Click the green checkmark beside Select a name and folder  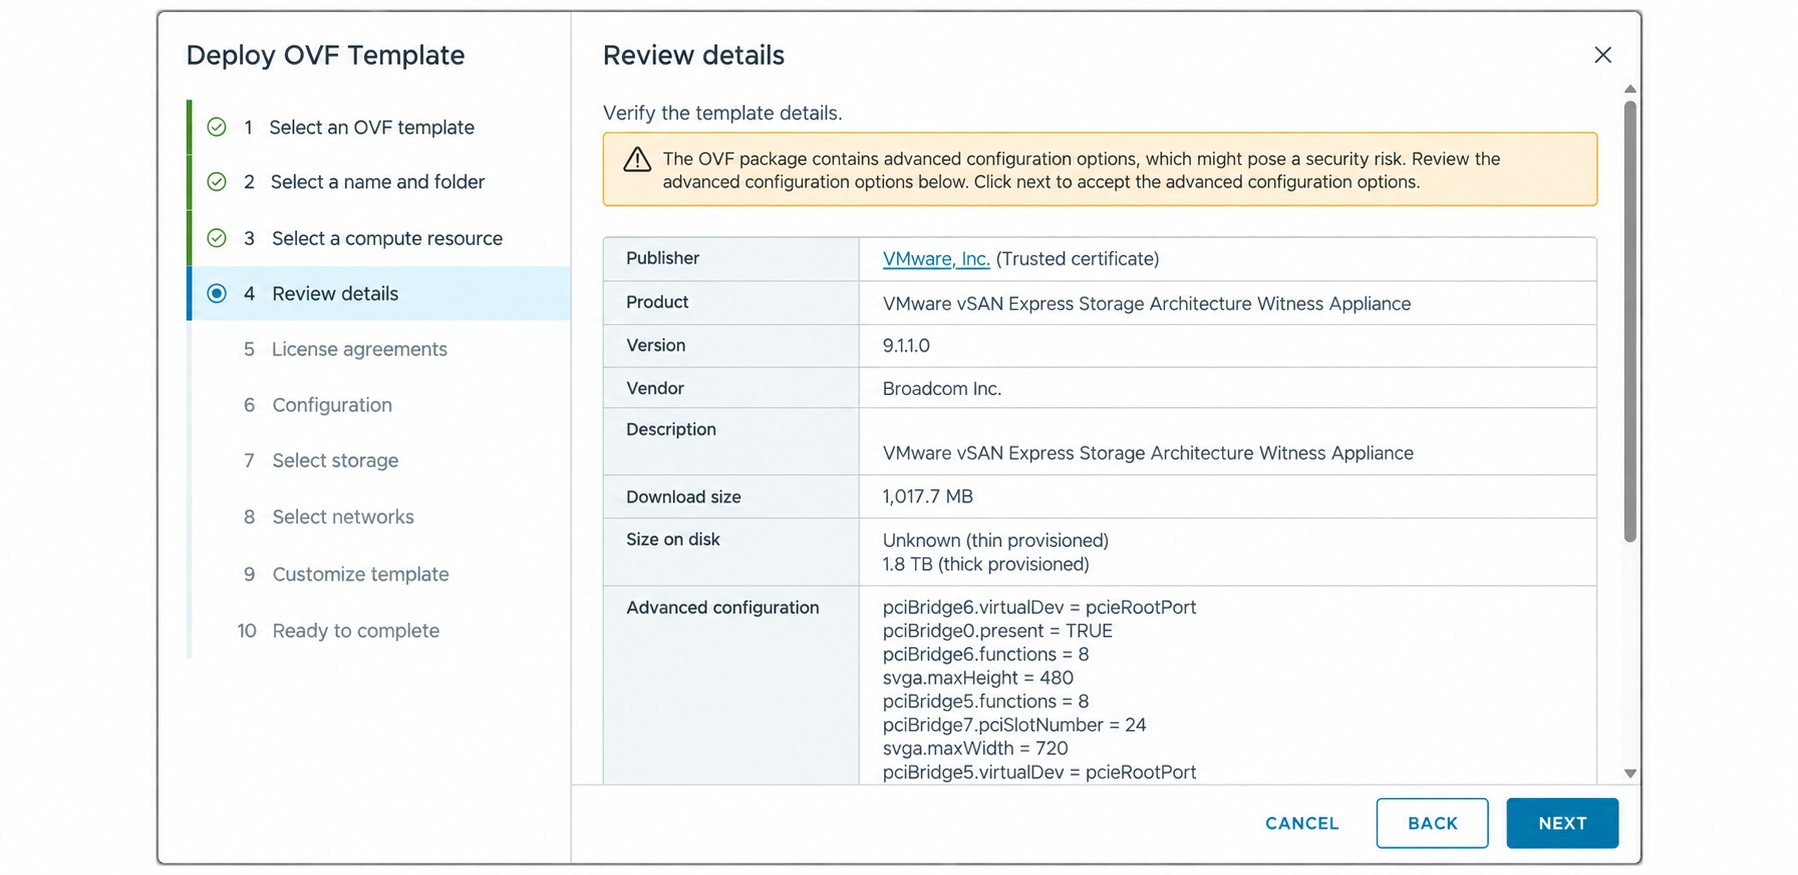click(217, 182)
